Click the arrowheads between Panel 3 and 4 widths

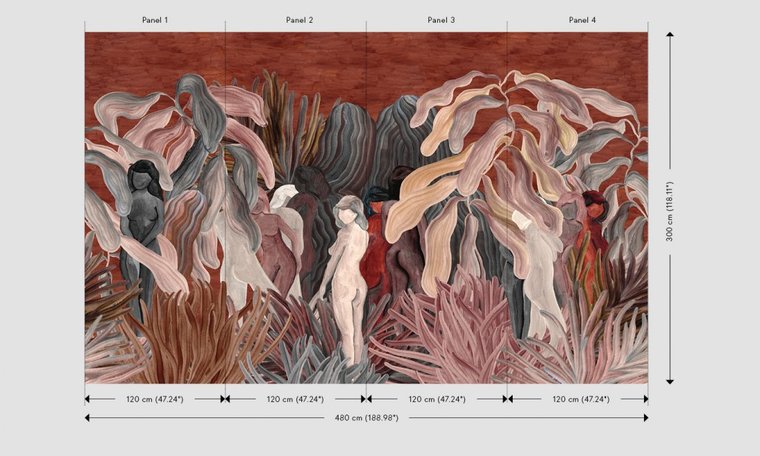[x=507, y=399]
